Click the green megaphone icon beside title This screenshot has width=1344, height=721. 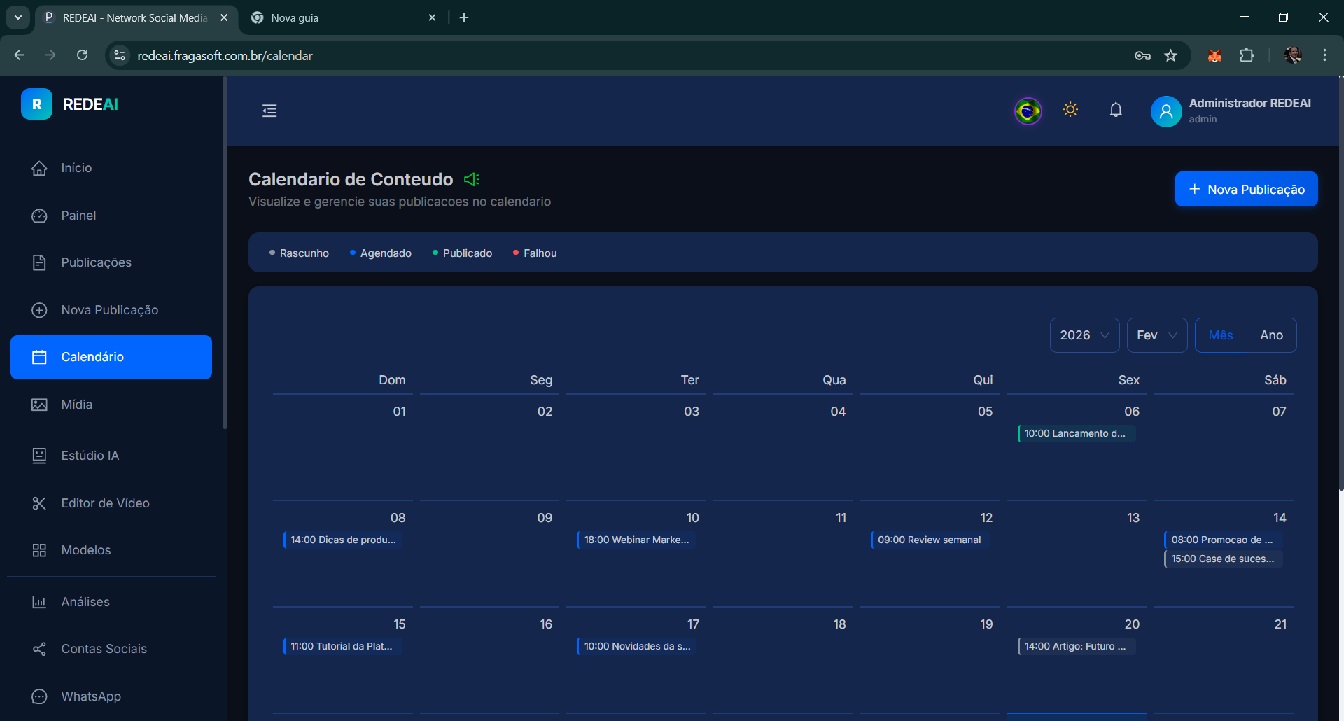tap(472, 179)
